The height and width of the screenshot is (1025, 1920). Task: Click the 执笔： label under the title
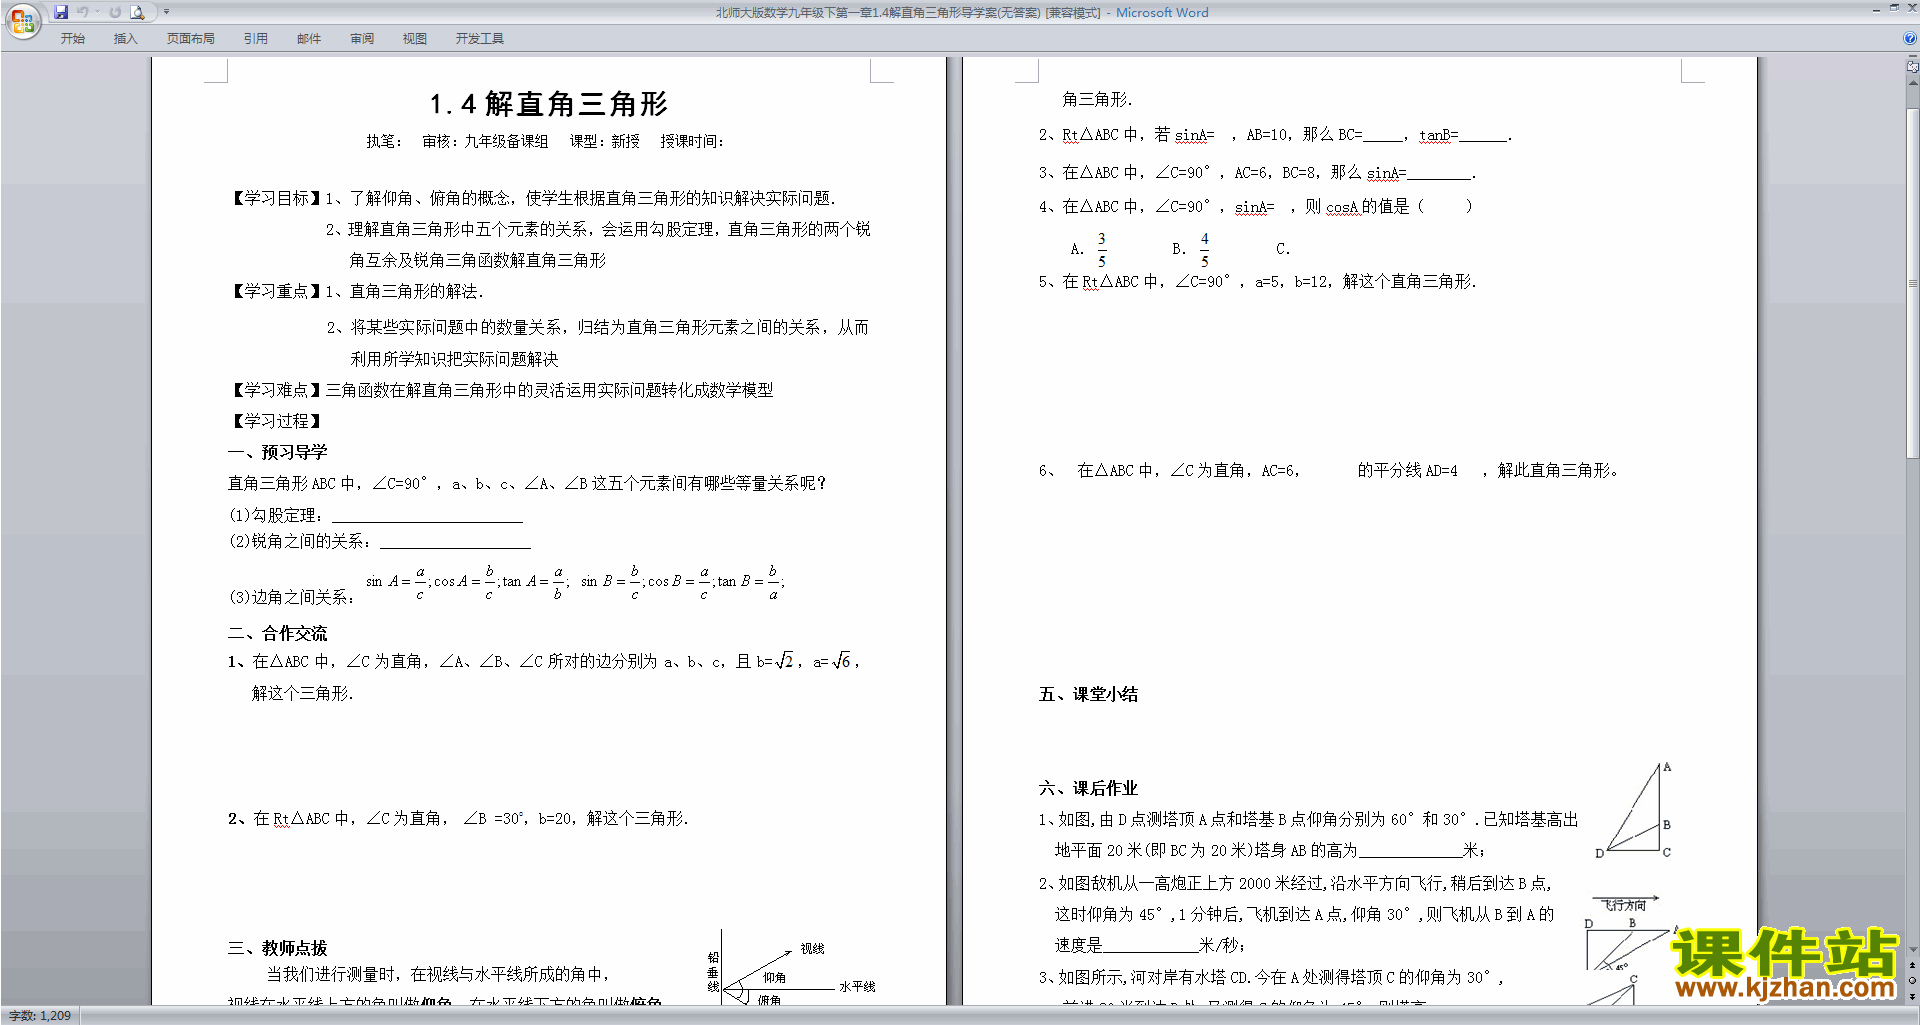pos(384,141)
